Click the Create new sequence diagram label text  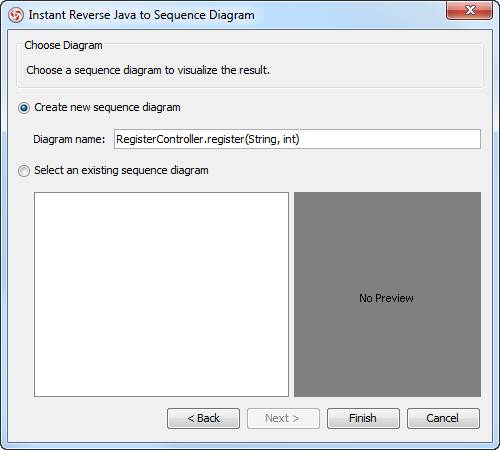click(107, 107)
